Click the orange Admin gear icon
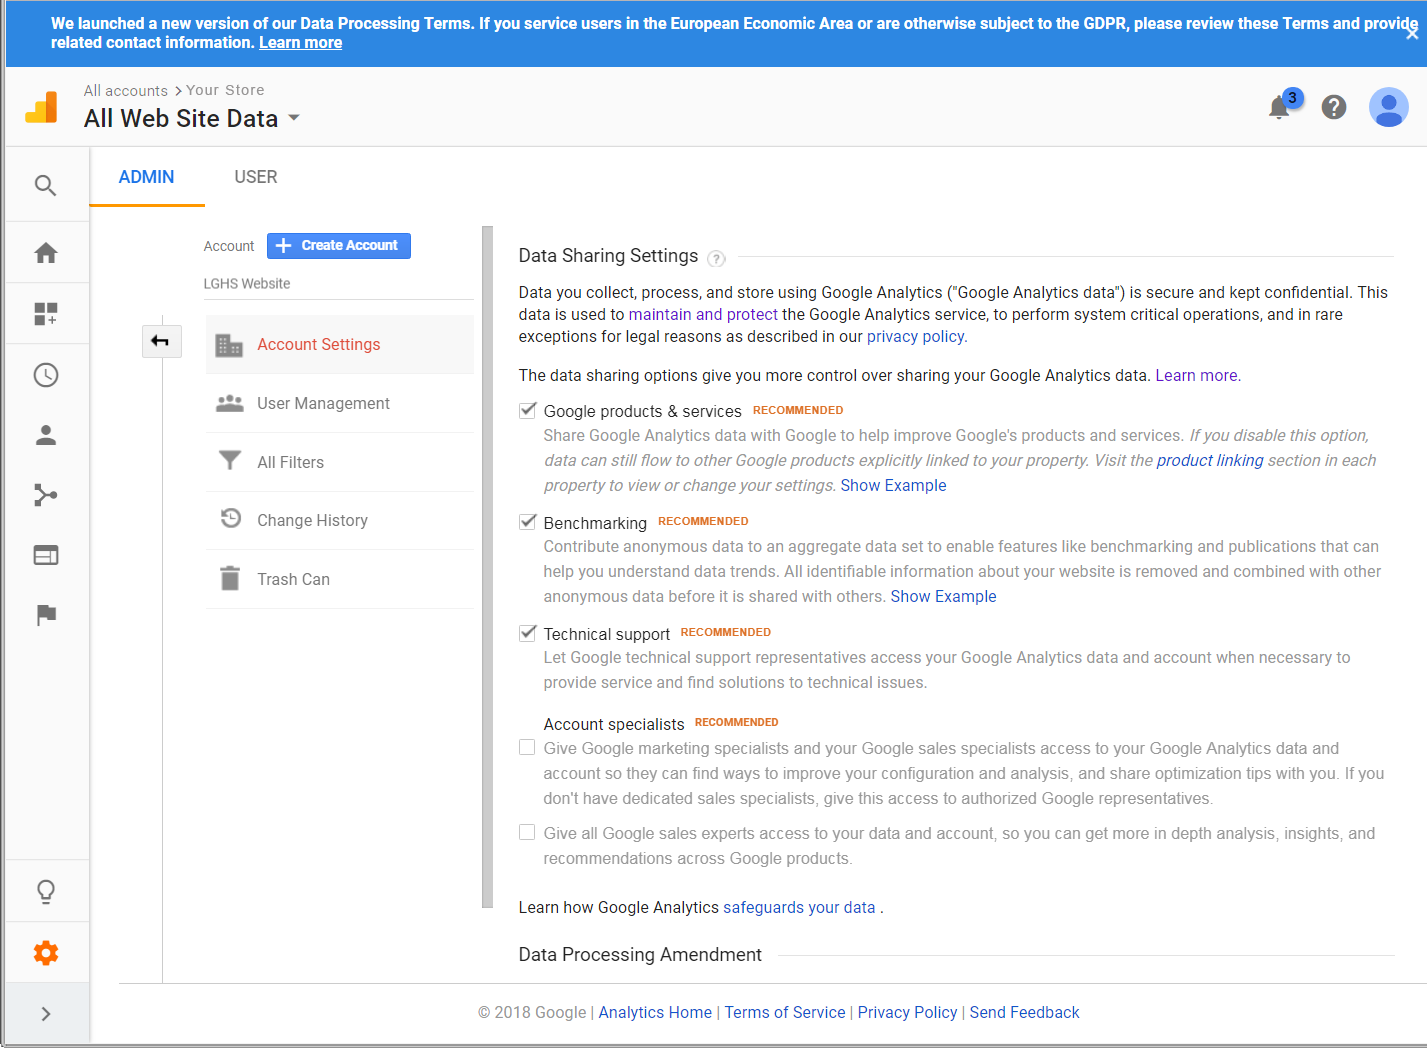 pyautogui.click(x=45, y=953)
